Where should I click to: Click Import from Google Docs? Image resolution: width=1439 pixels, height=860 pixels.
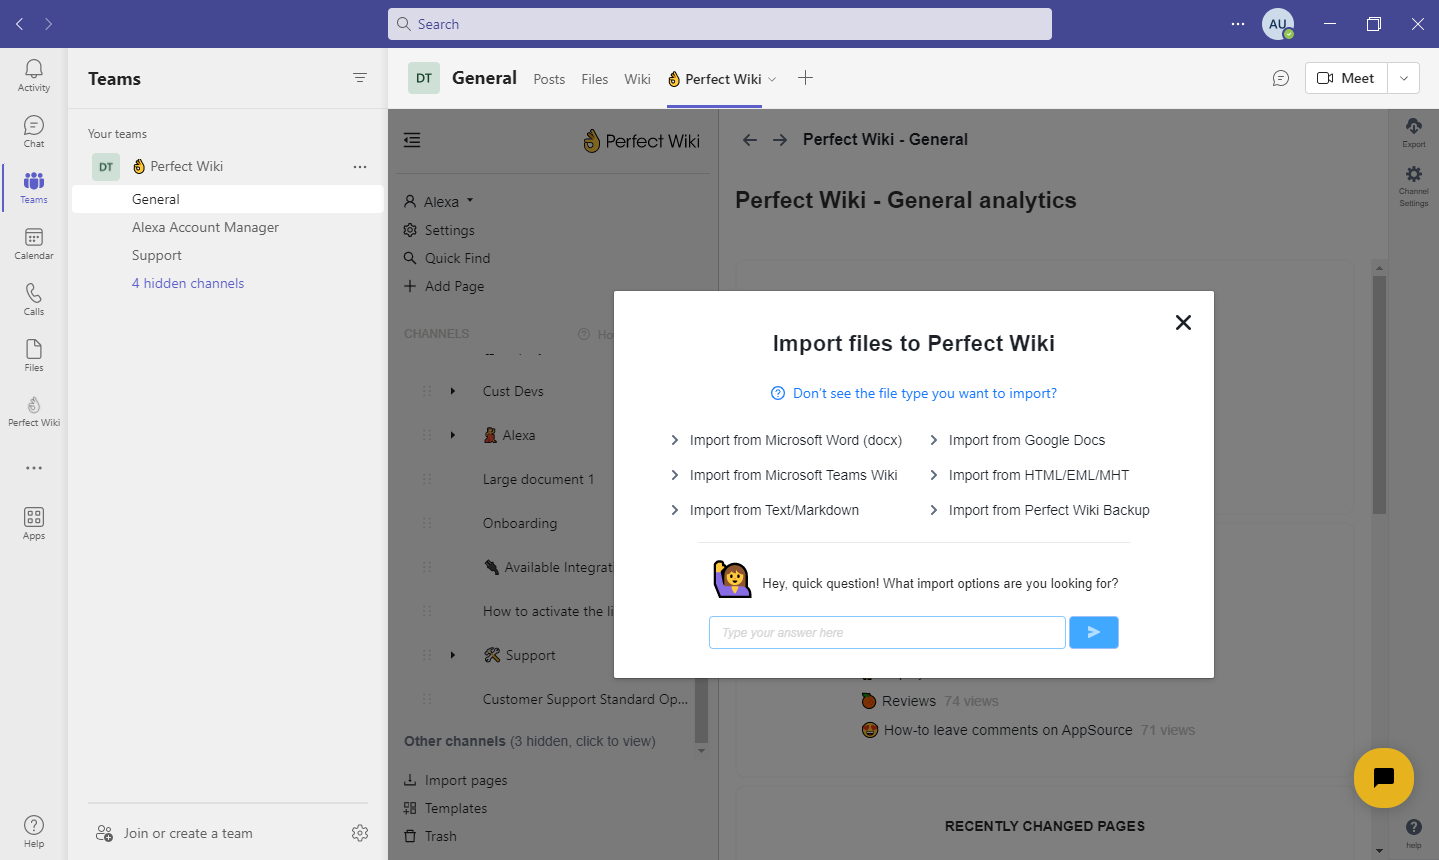pos(1028,440)
